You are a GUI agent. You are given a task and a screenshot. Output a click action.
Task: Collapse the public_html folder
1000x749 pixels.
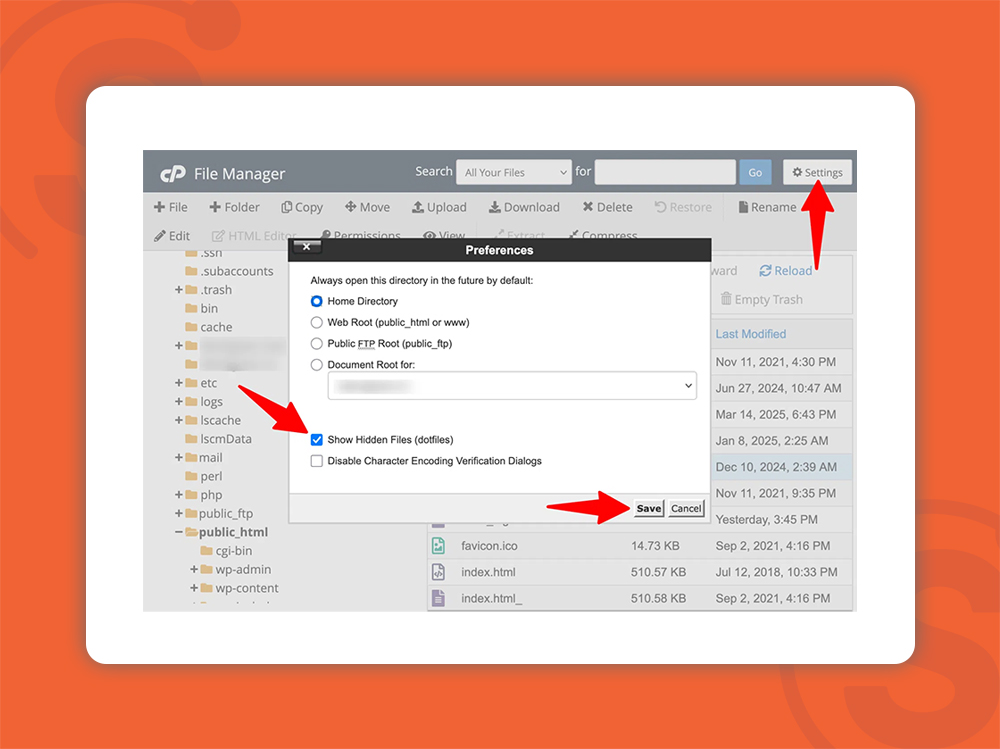pyautogui.click(x=179, y=532)
